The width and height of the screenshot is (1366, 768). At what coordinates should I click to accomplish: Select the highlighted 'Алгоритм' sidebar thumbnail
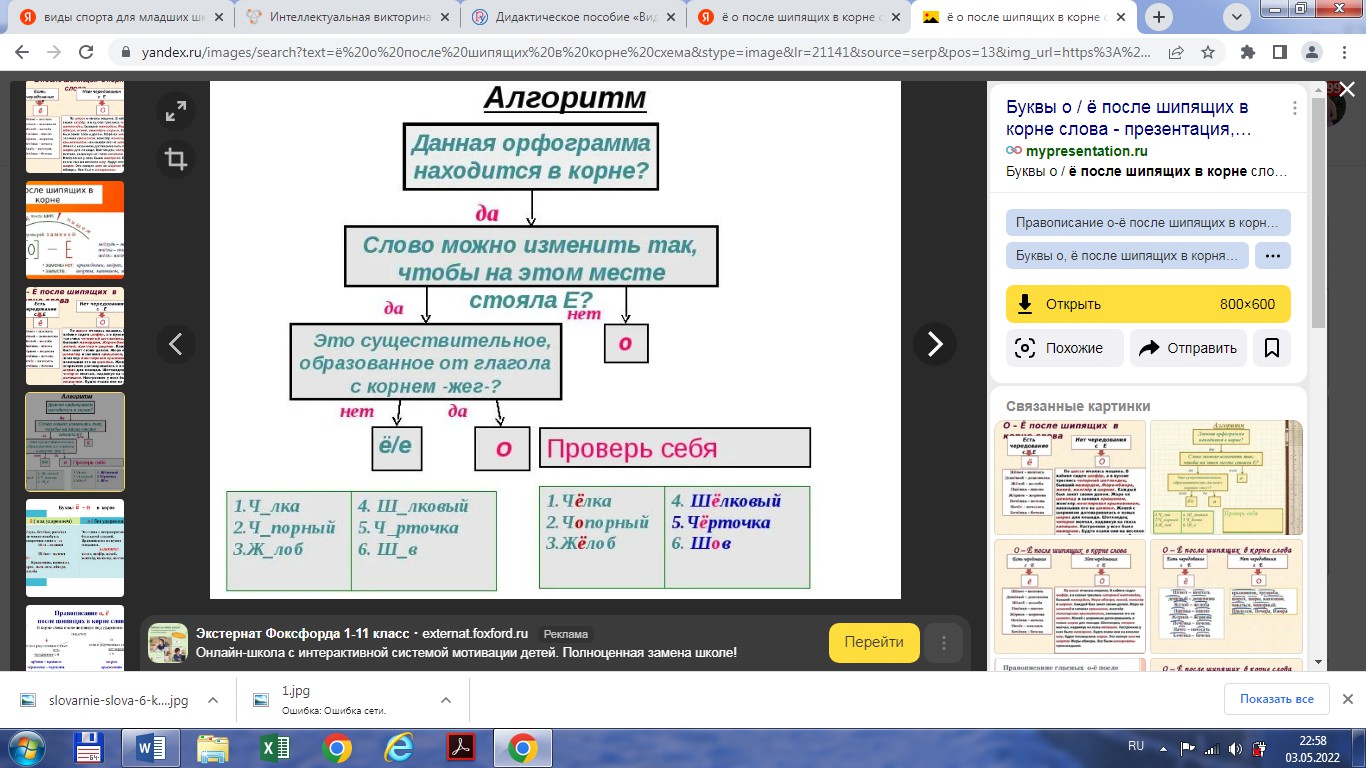click(x=75, y=441)
